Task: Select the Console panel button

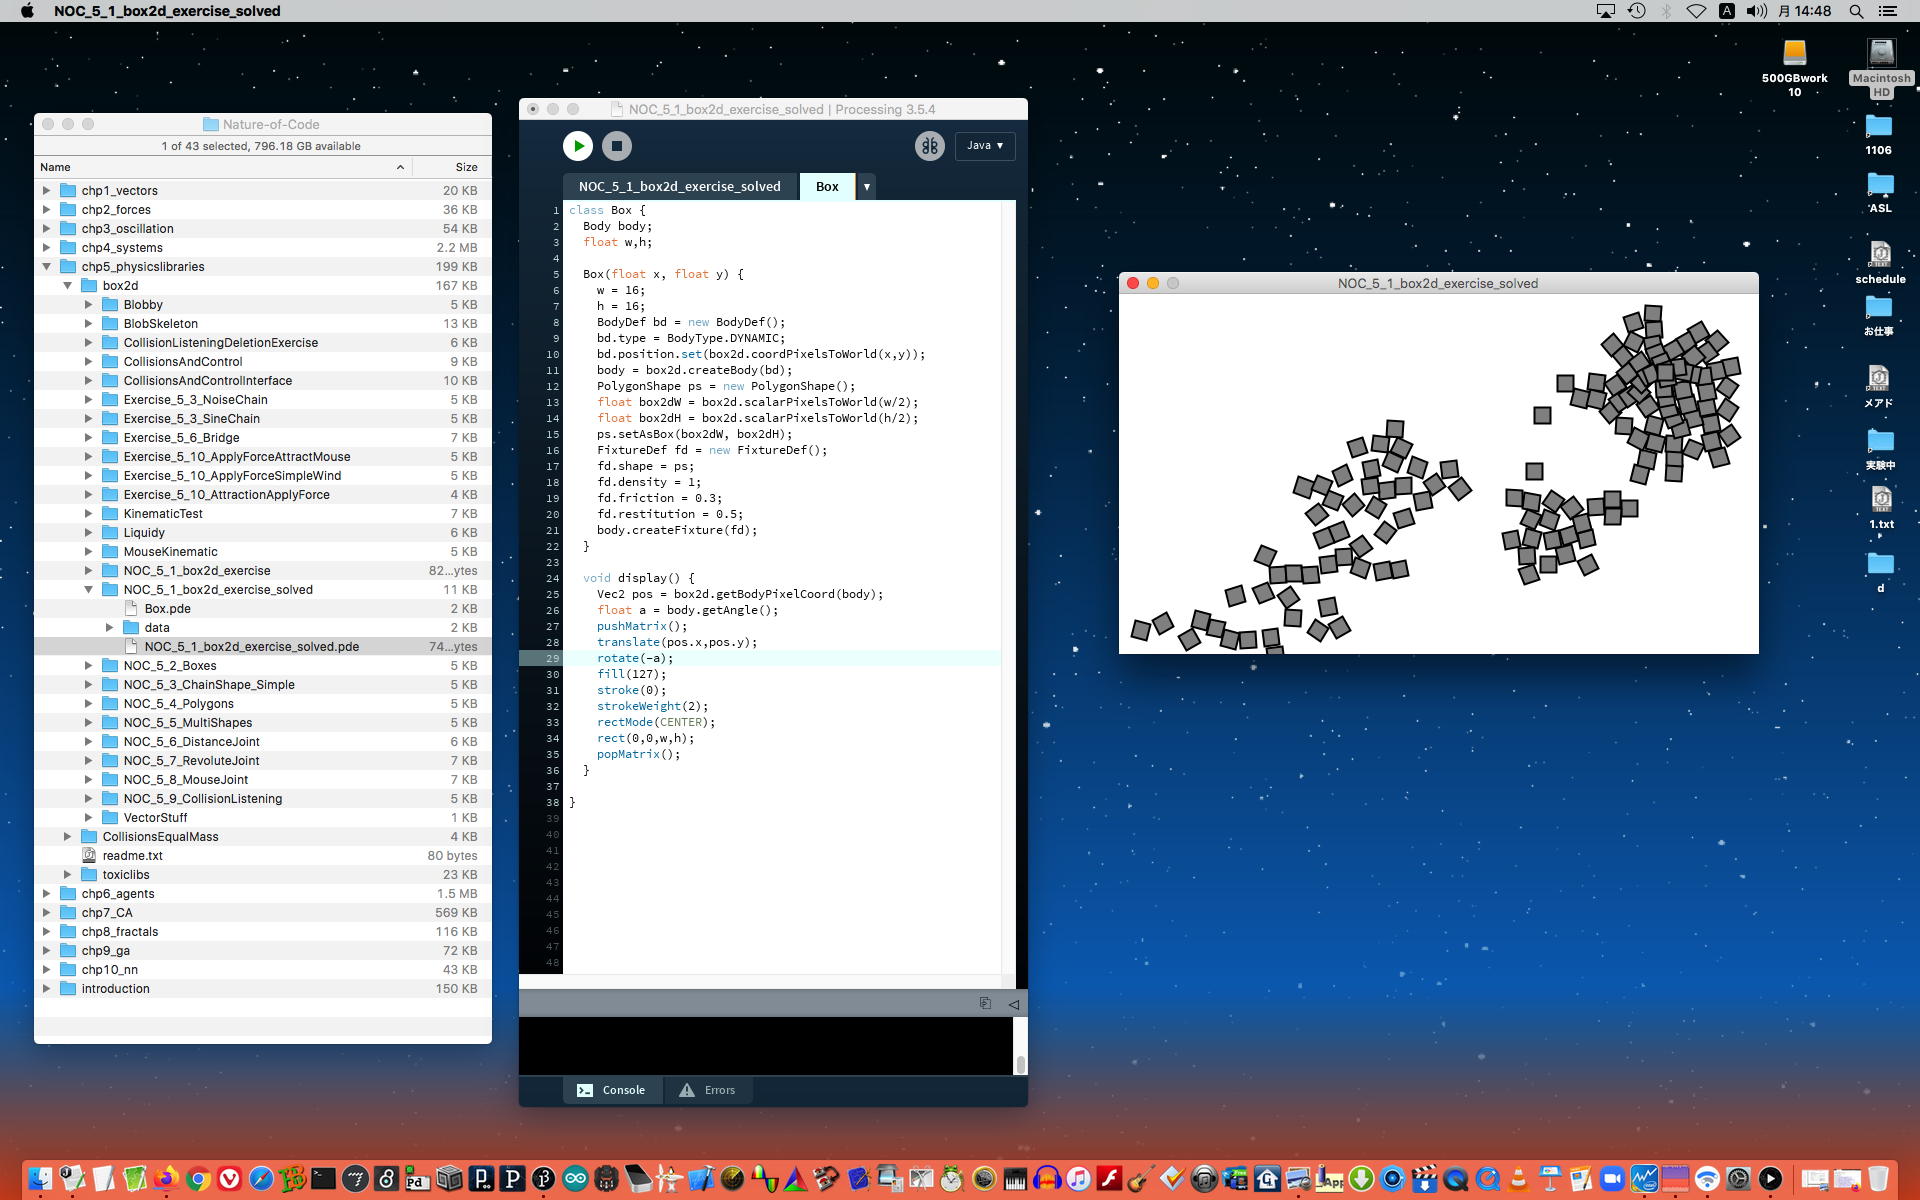Action: pos(612,1090)
